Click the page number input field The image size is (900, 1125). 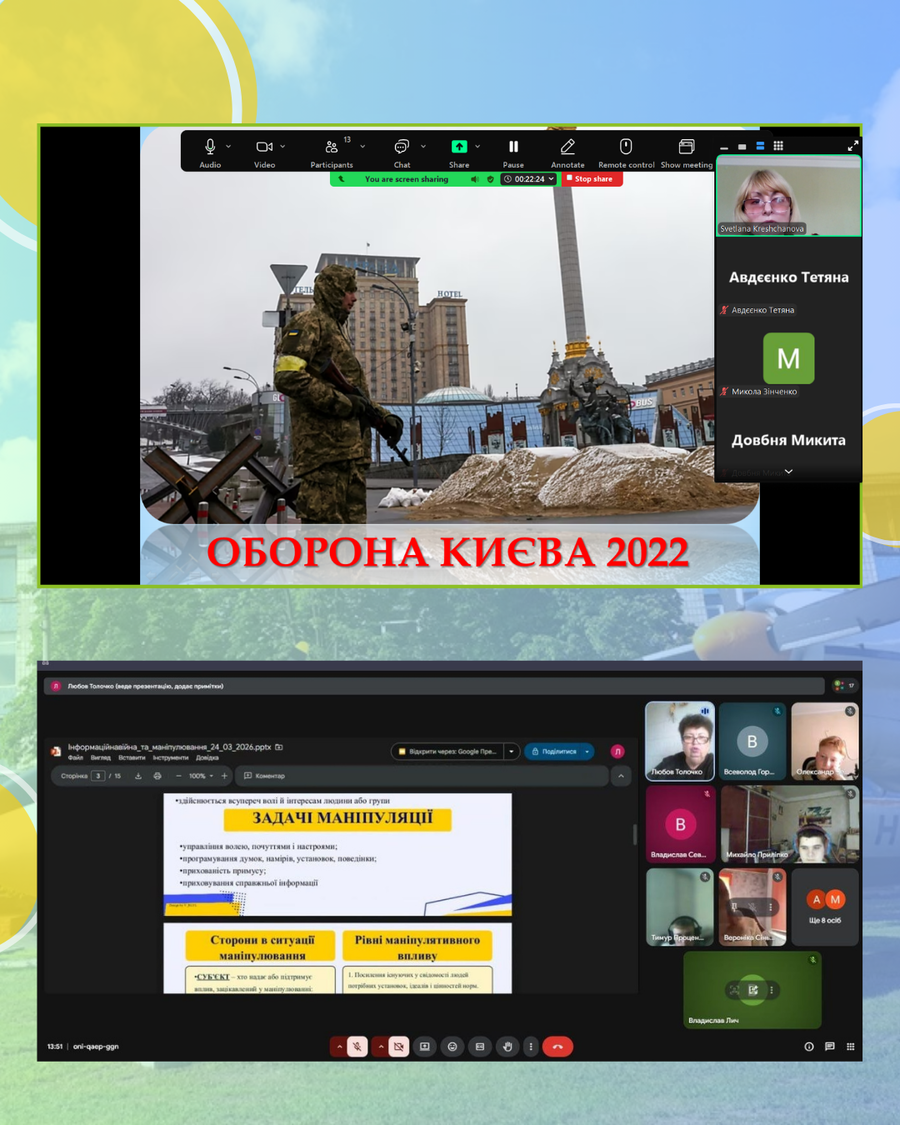click(x=98, y=776)
